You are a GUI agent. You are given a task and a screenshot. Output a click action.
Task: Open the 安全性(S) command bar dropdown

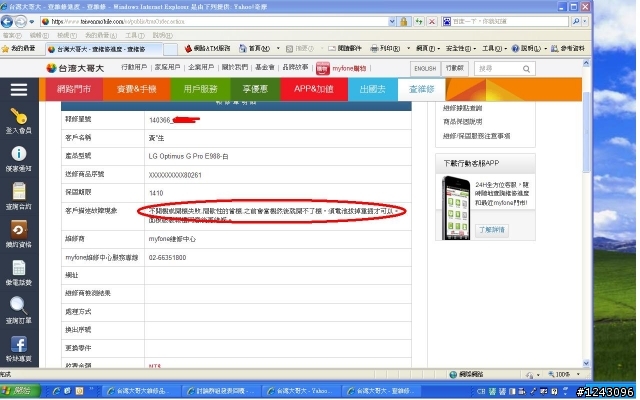460,48
